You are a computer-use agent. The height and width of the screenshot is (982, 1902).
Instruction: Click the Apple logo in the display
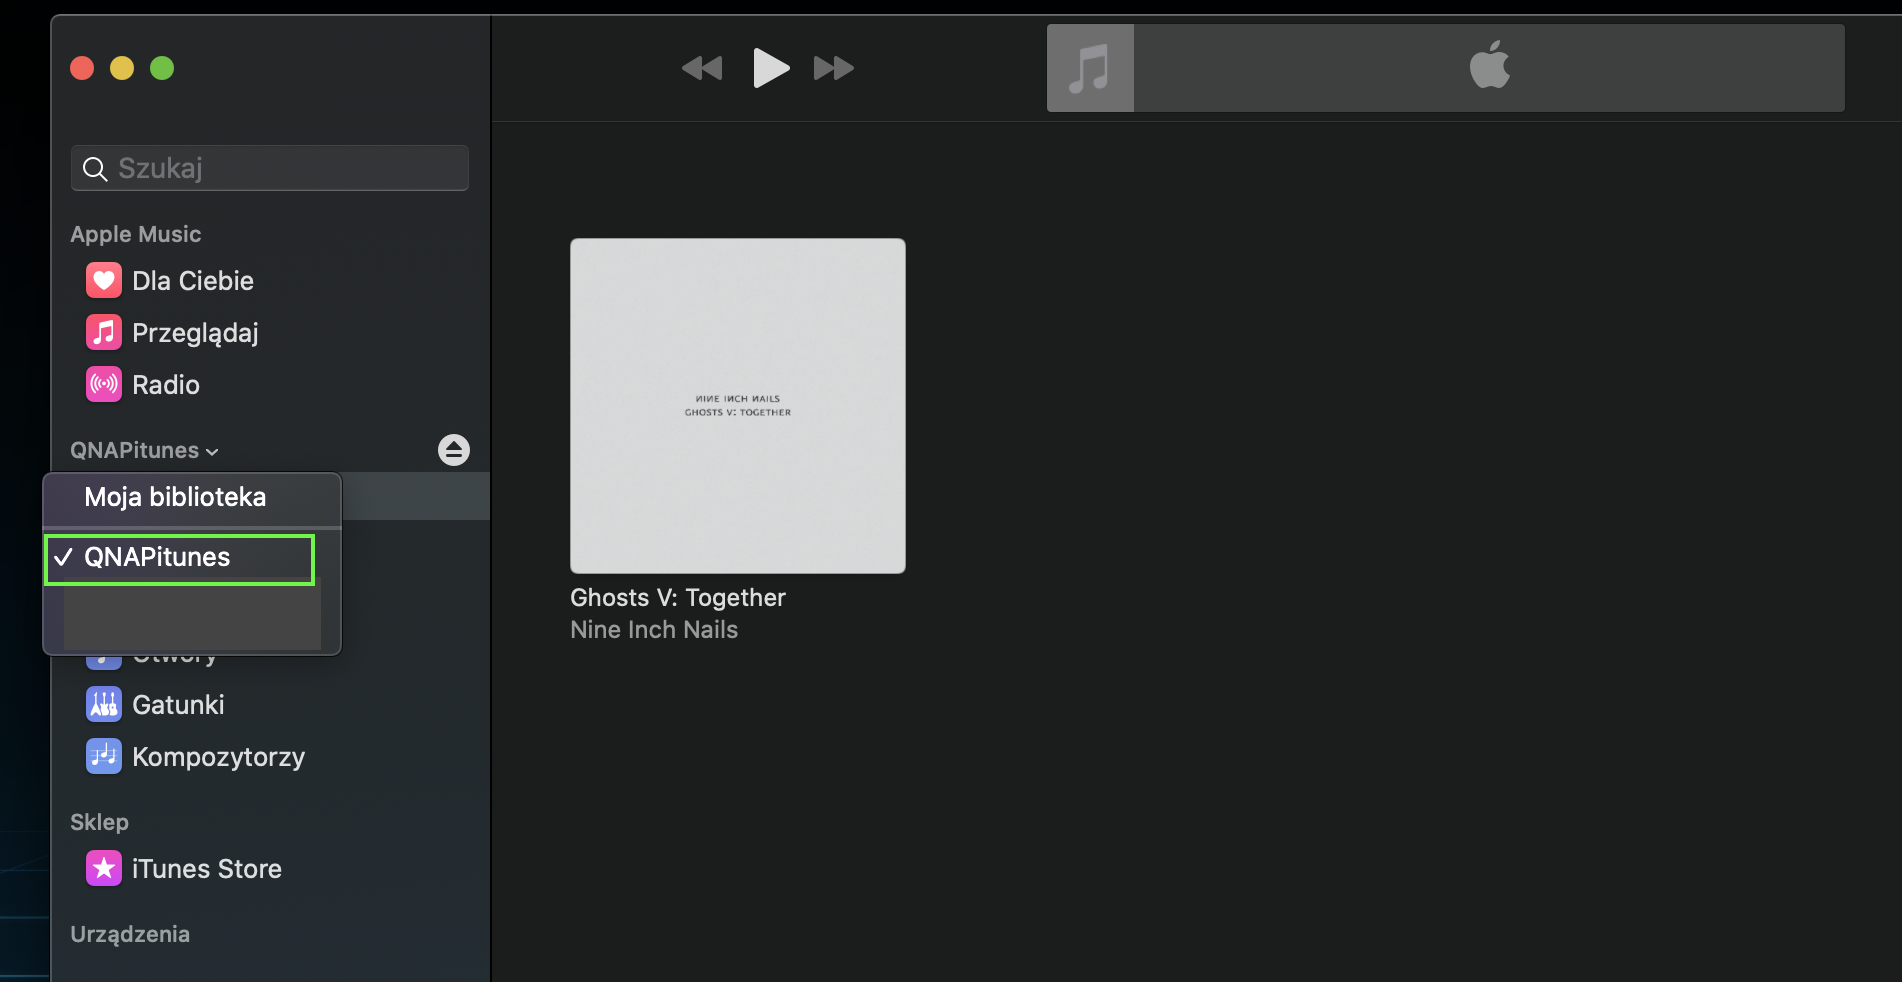1490,65
